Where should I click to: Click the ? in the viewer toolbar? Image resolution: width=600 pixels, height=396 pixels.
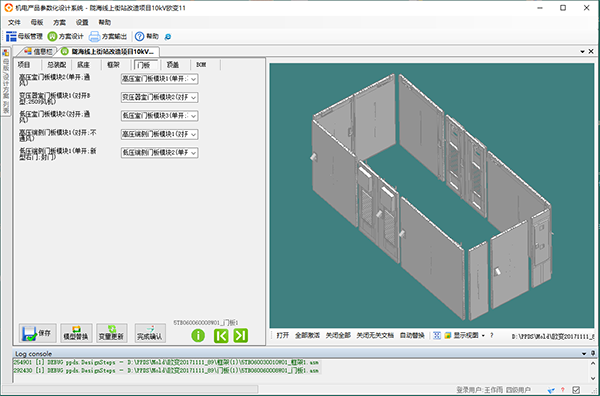pos(492,336)
